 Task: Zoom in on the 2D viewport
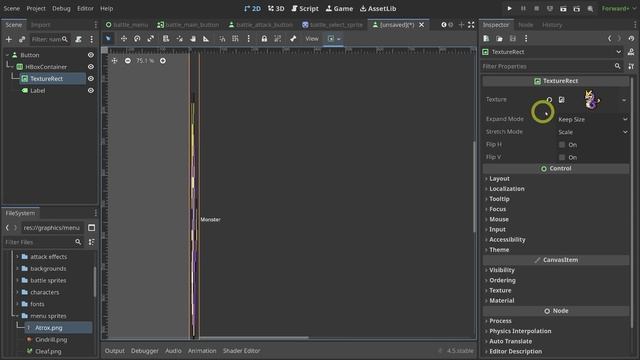[x=163, y=60]
